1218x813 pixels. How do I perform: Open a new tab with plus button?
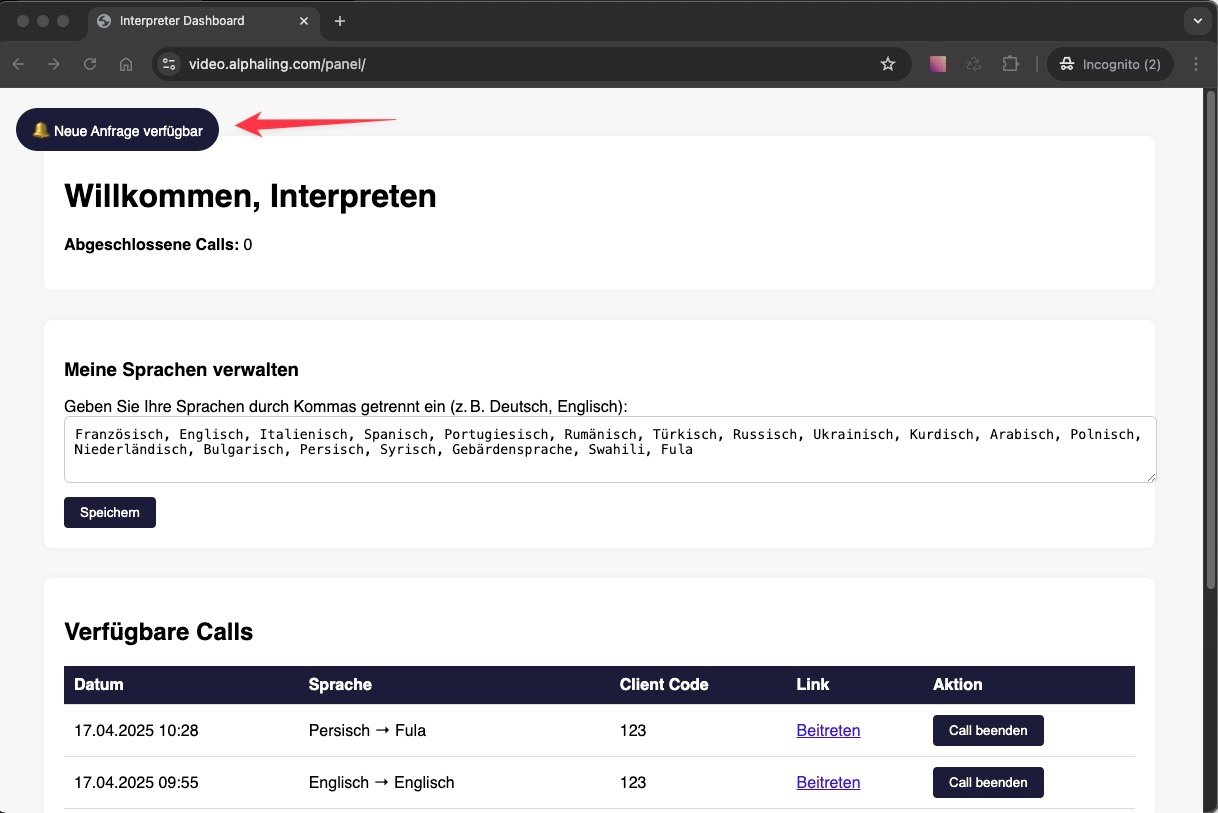(340, 21)
